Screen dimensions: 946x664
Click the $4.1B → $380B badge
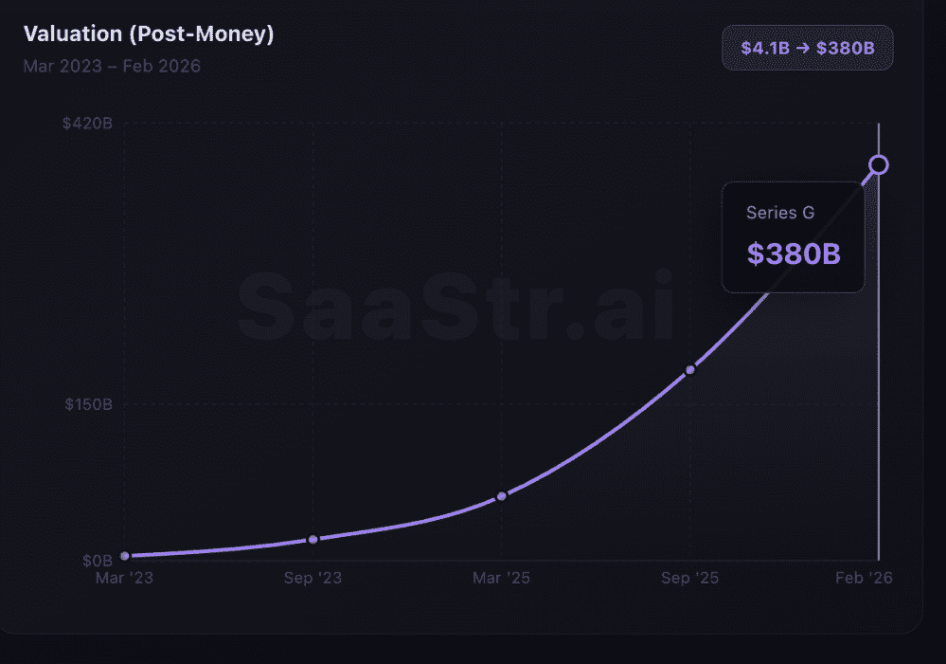807,47
